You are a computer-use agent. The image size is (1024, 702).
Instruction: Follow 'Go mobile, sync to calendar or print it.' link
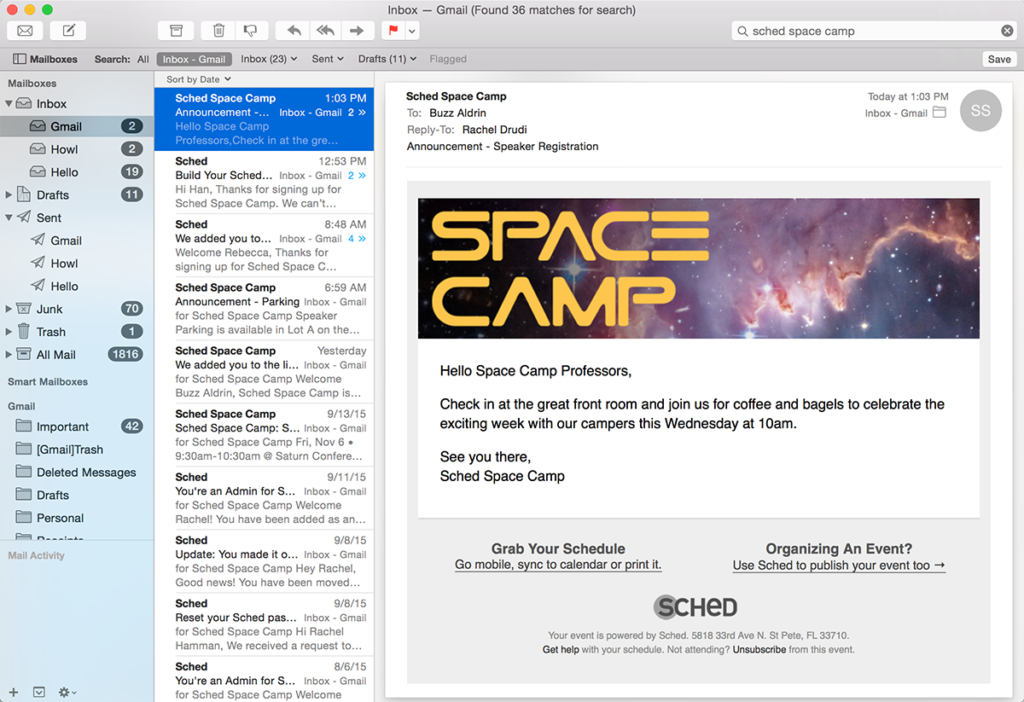pos(558,565)
